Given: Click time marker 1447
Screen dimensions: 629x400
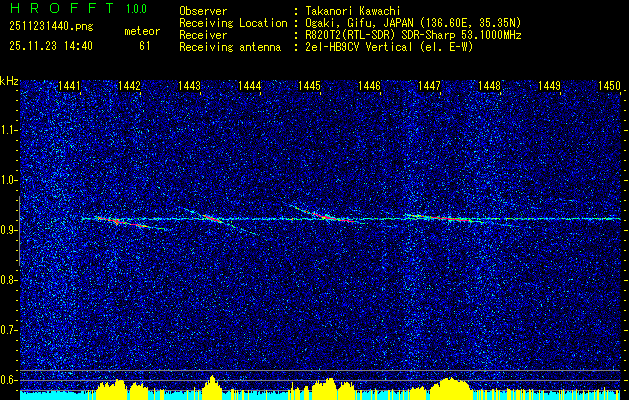Looking at the screenshot, I should point(429,85).
